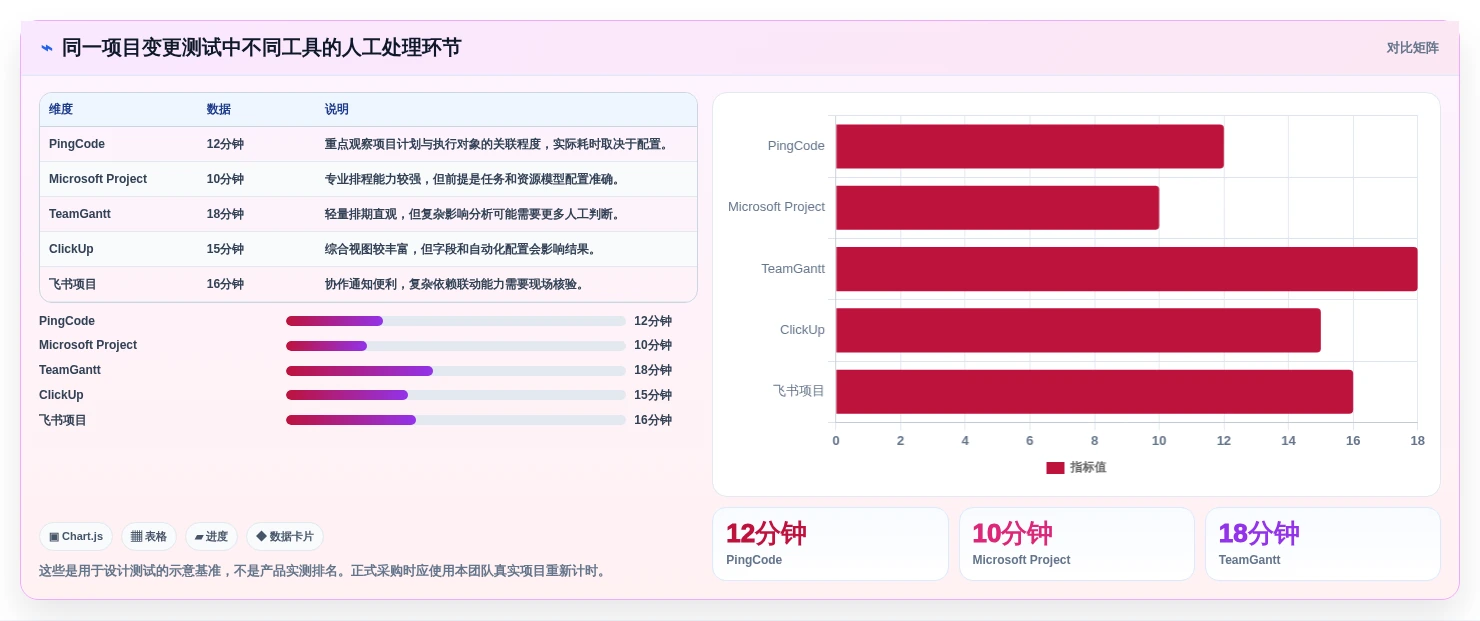Click the 飞书项目 bar in the chart
The height and width of the screenshot is (621, 1480).
[x=1094, y=392]
